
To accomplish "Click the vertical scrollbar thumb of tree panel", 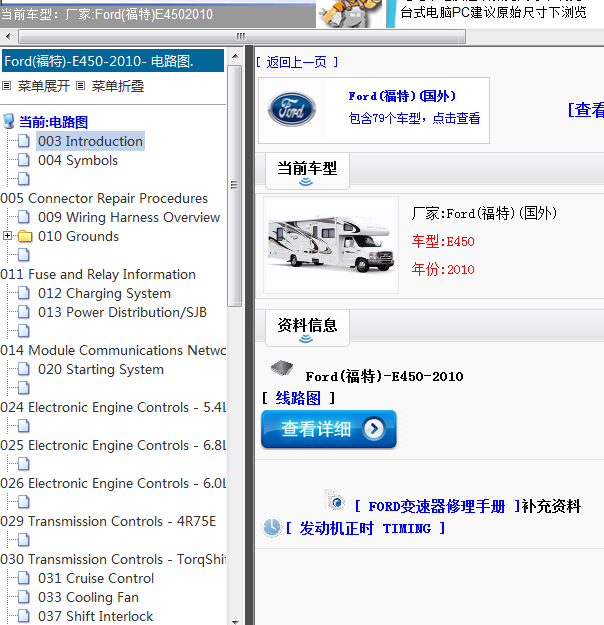I will (235, 186).
